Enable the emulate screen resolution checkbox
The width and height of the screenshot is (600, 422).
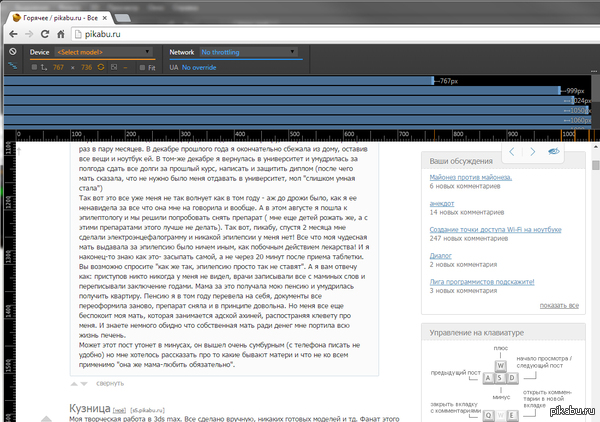(x=34, y=67)
